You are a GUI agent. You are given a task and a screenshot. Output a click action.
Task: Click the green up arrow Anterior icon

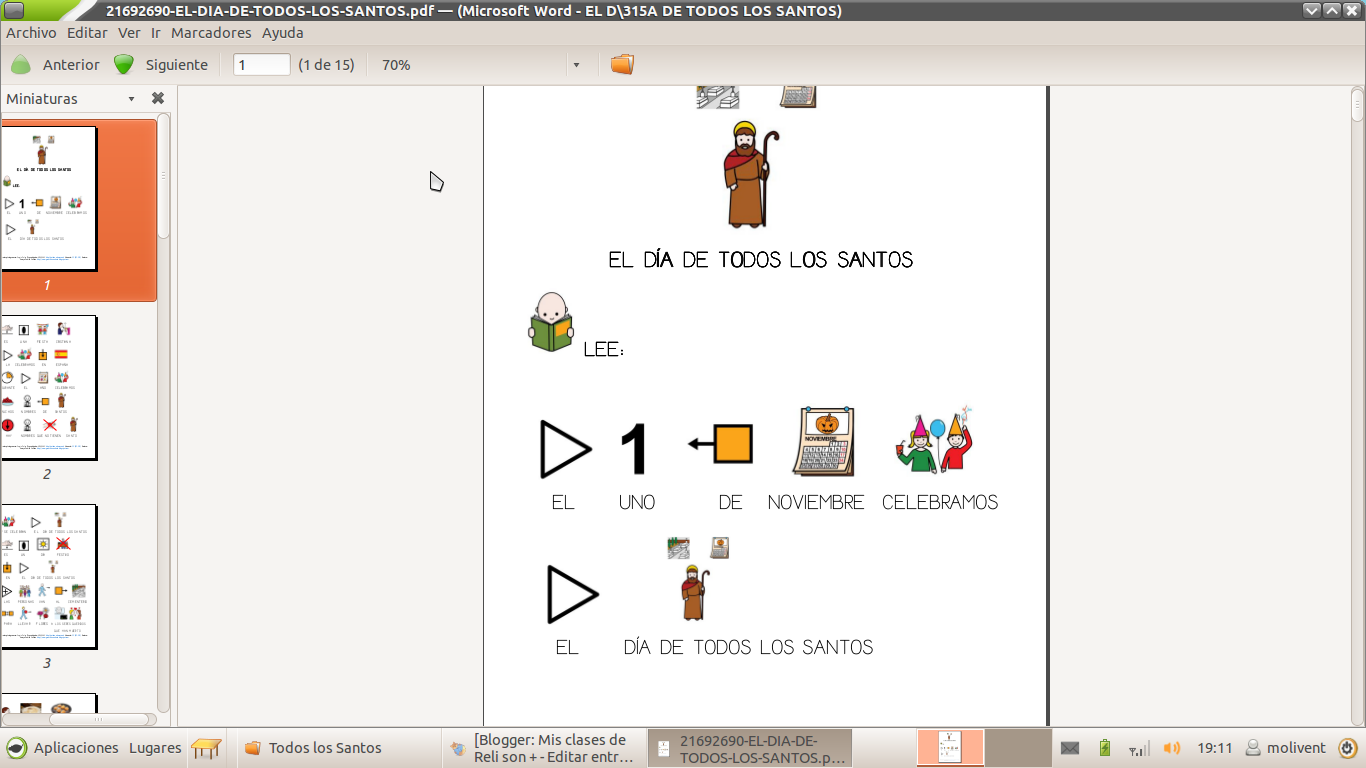(21, 65)
